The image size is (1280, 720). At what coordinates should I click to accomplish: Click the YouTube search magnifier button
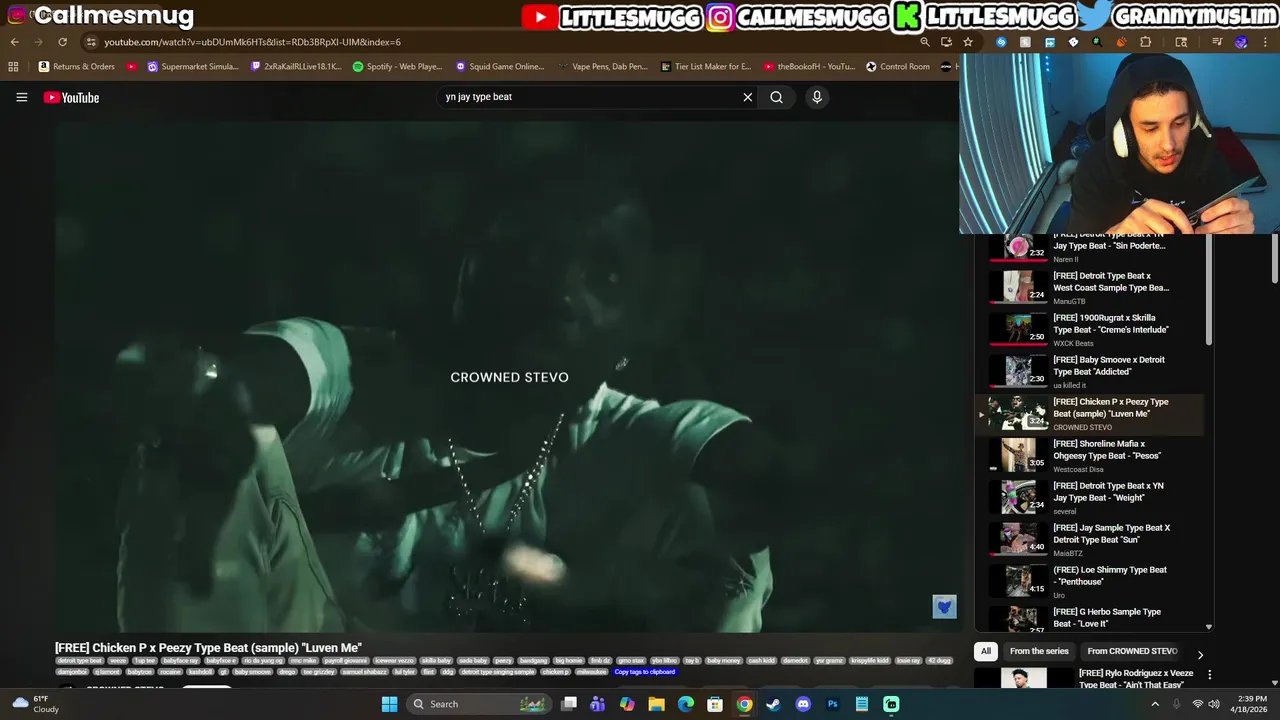pyautogui.click(x=776, y=97)
